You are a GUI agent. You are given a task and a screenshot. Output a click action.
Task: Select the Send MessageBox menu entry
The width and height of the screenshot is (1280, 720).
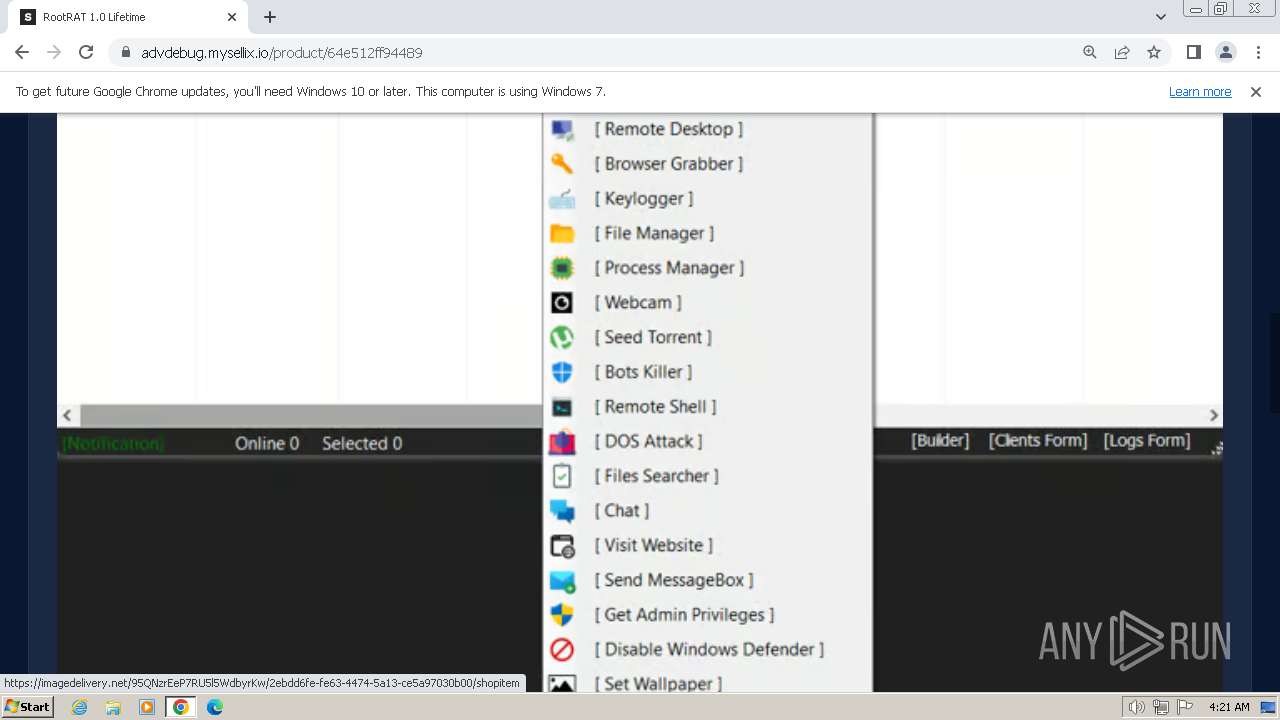(x=674, y=580)
